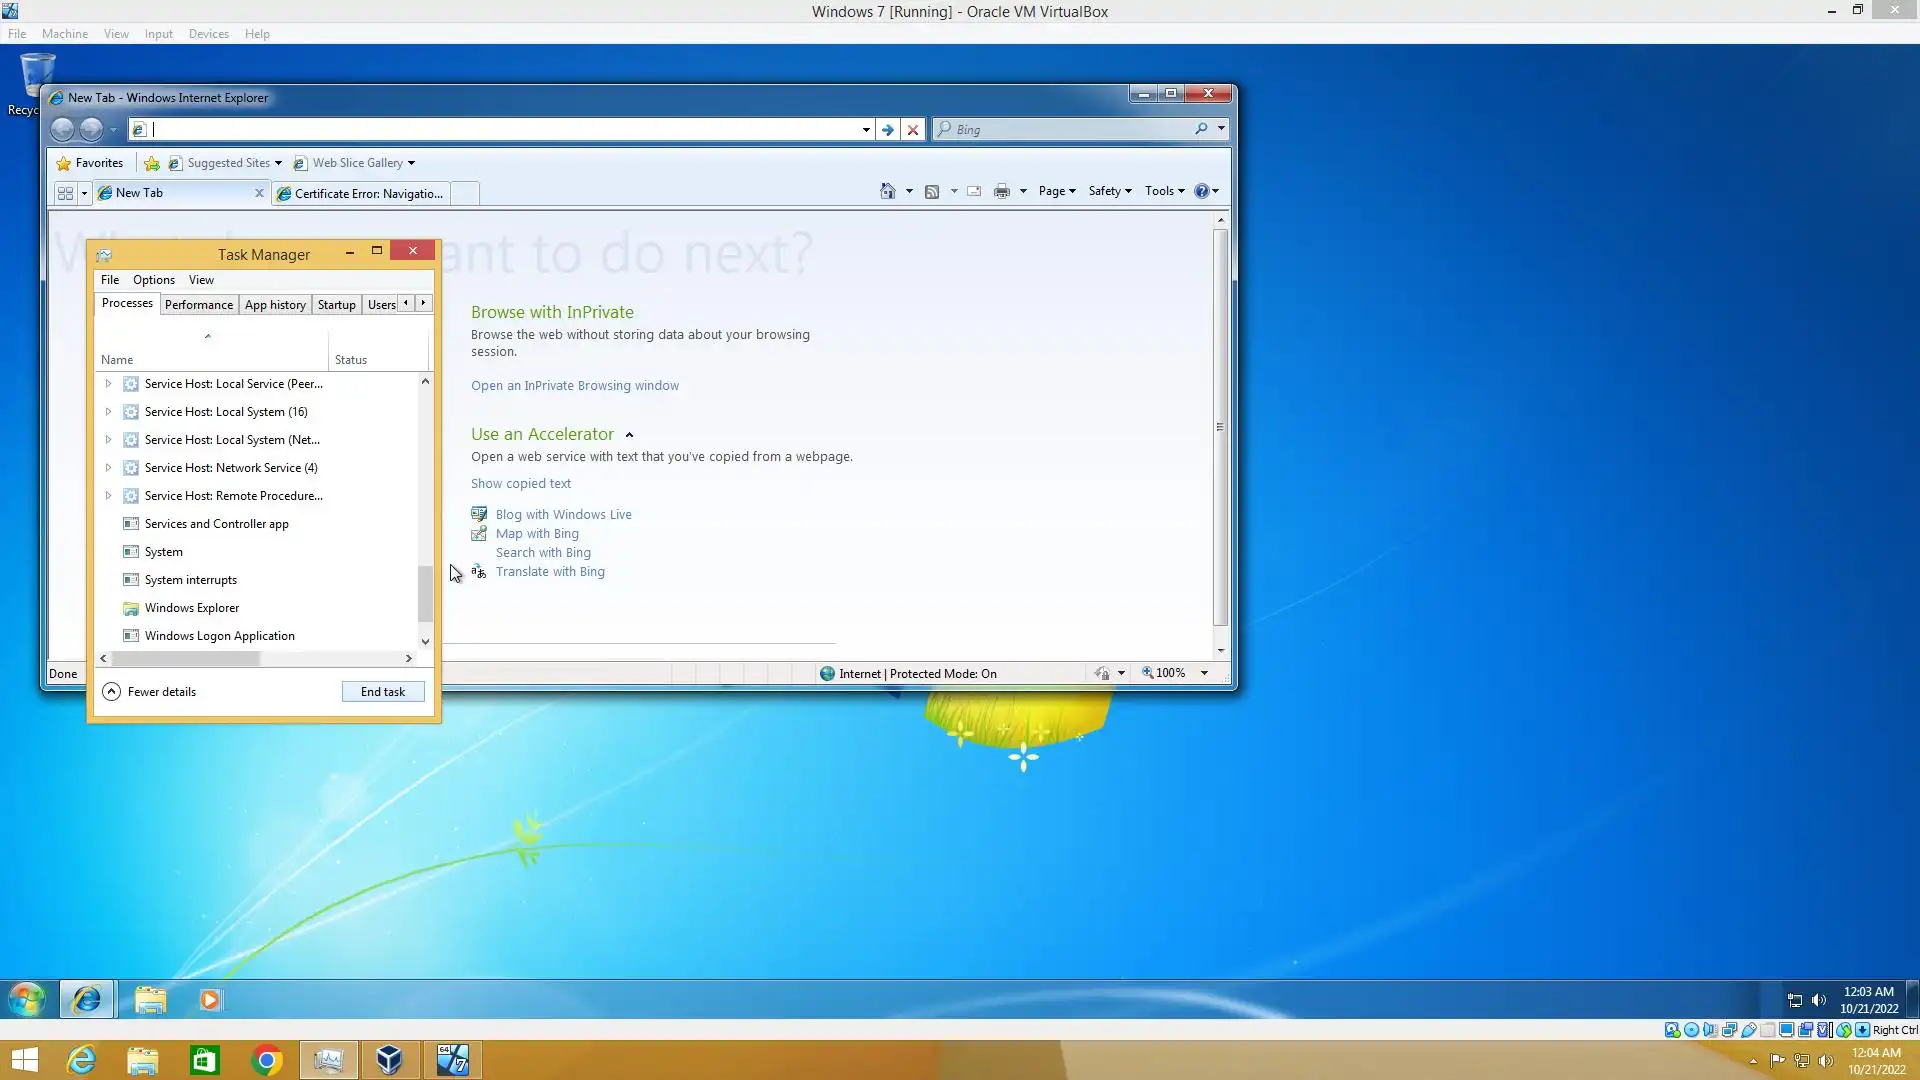Open the IE Help question mark icon

(1201, 191)
